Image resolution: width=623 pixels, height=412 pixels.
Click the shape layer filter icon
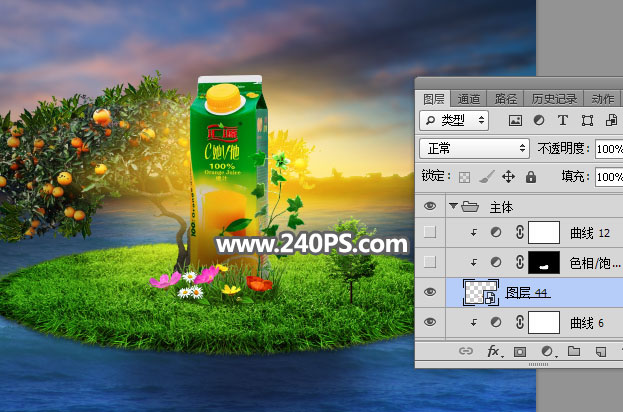586,120
